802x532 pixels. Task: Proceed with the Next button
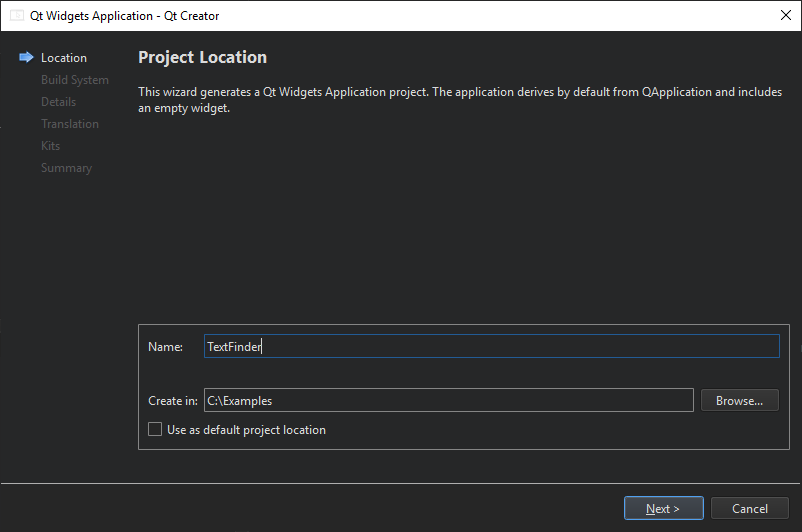pyautogui.click(x=663, y=508)
